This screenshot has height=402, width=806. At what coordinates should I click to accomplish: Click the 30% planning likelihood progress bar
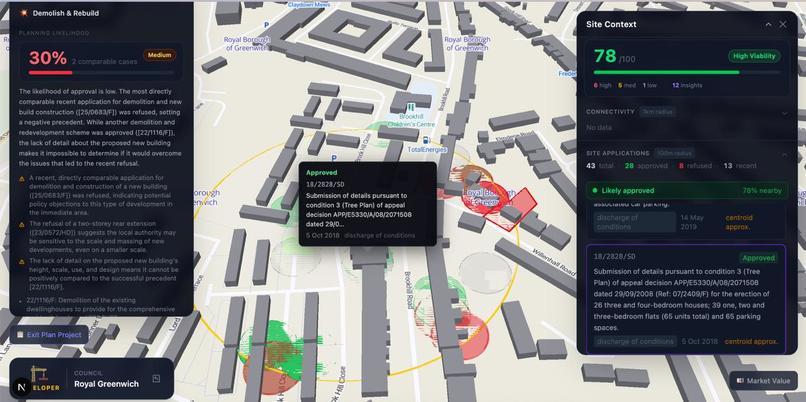(x=102, y=72)
